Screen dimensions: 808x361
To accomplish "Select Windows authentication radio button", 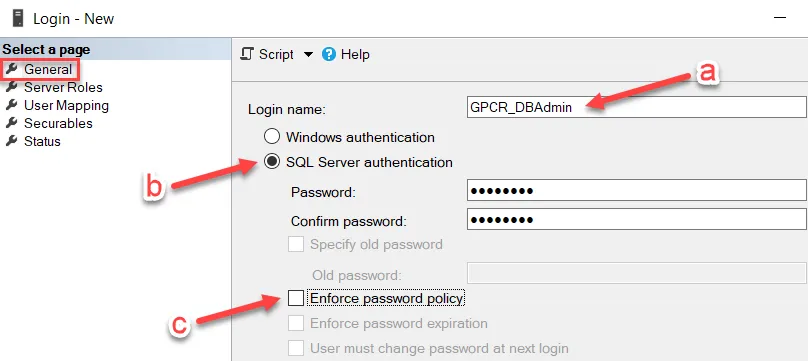I will tap(272, 137).
